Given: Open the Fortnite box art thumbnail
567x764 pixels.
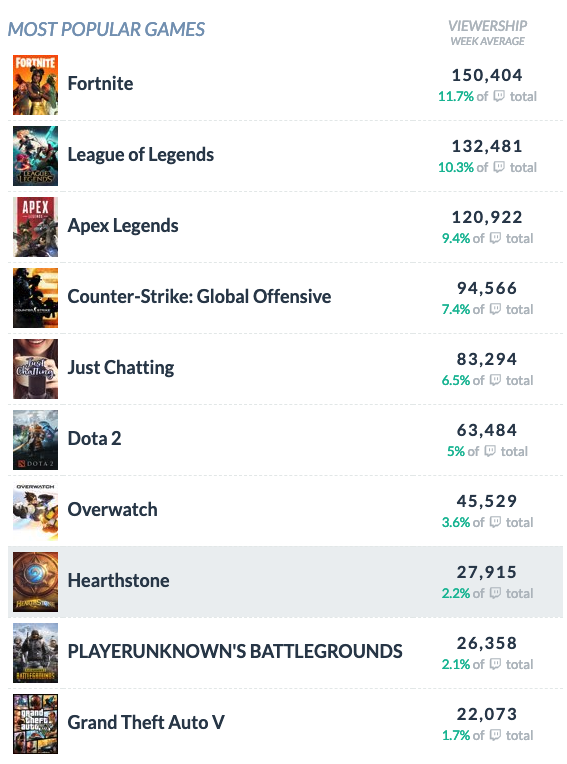Looking at the screenshot, I should pyautogui.click(x=35, y=85).
